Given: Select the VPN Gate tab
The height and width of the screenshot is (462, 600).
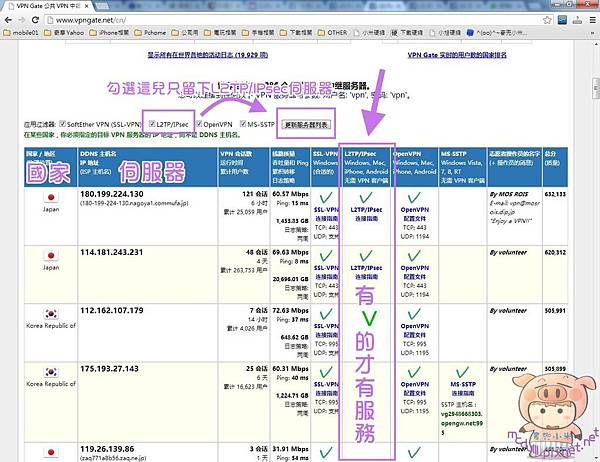Looking at the screenshot, I should pos(48,6).
